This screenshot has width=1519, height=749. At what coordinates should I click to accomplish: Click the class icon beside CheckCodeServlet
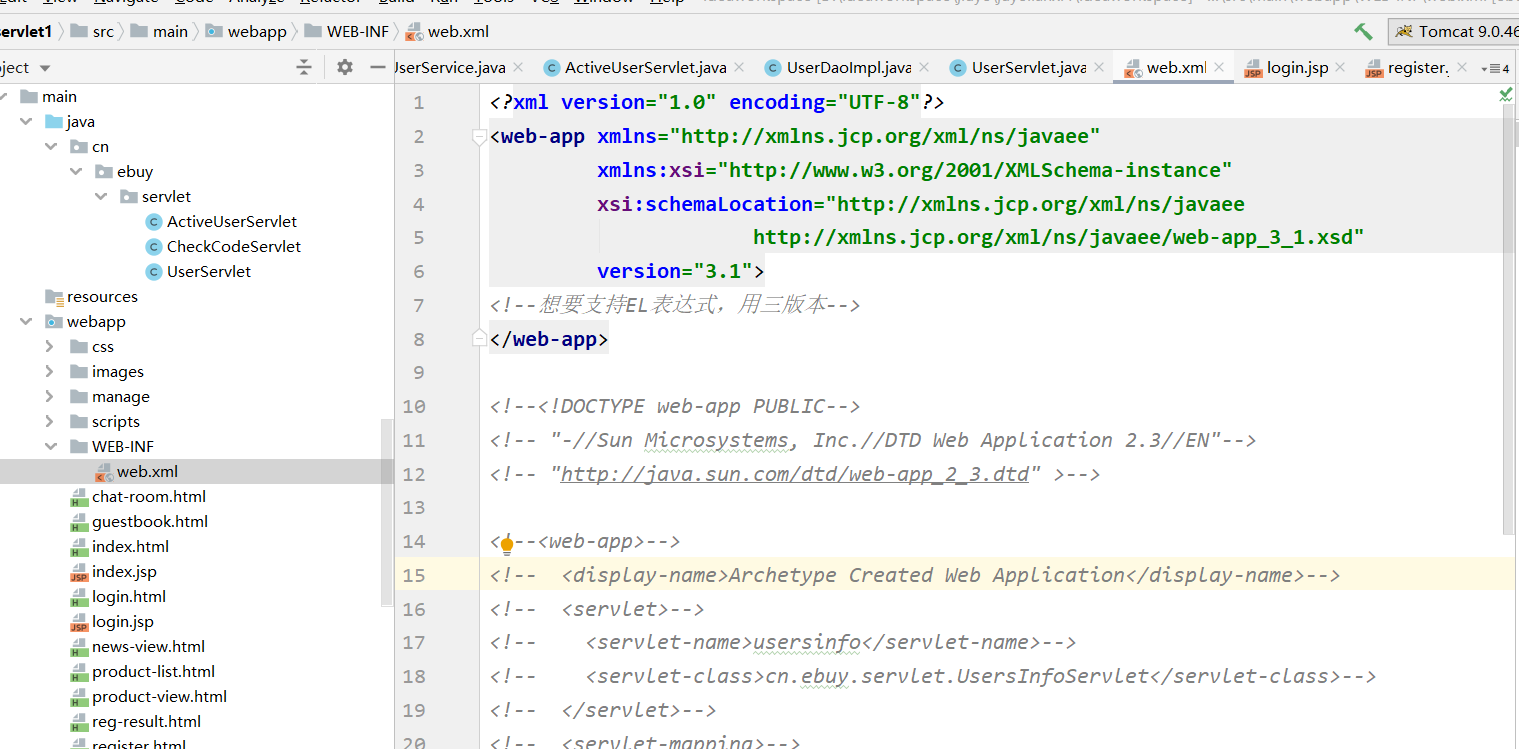153,247
